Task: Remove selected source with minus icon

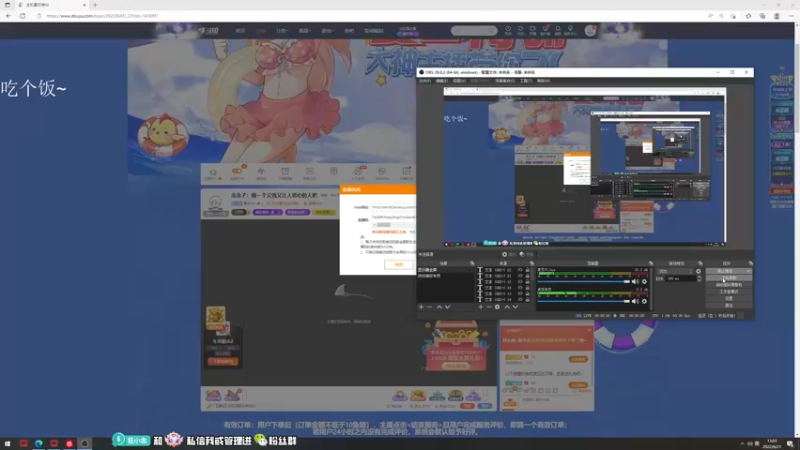Action: point(489,307)
